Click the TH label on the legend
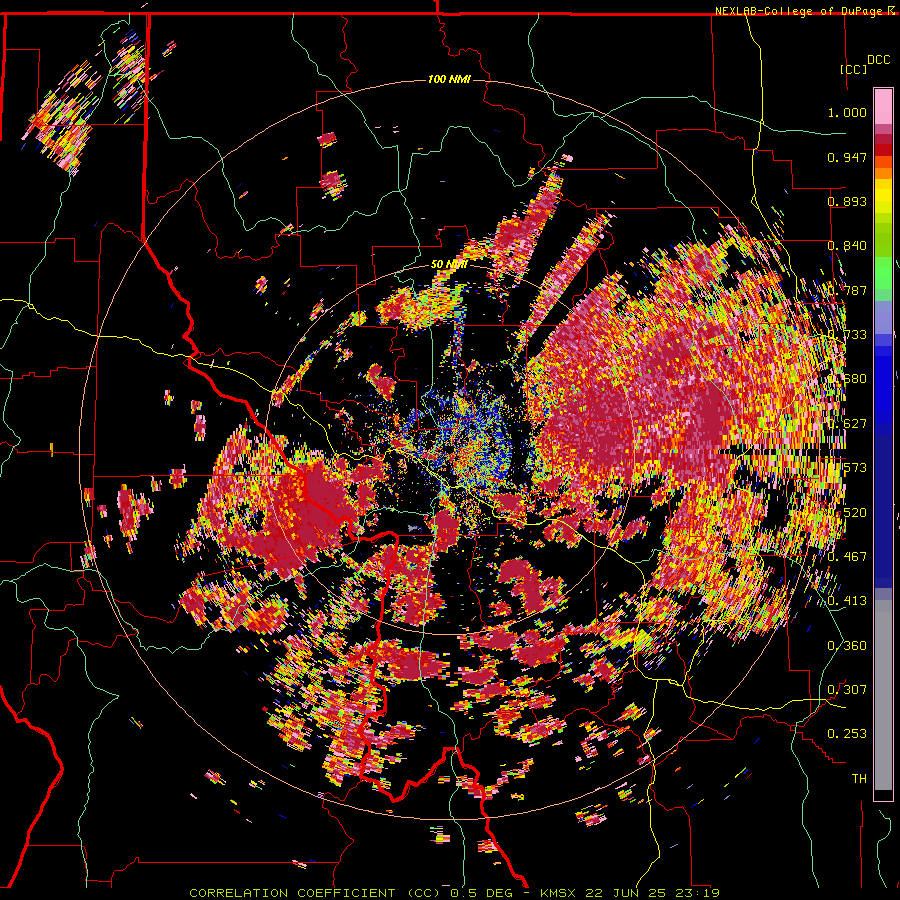Screen dimensions: 900x900 tap(859, 779)
